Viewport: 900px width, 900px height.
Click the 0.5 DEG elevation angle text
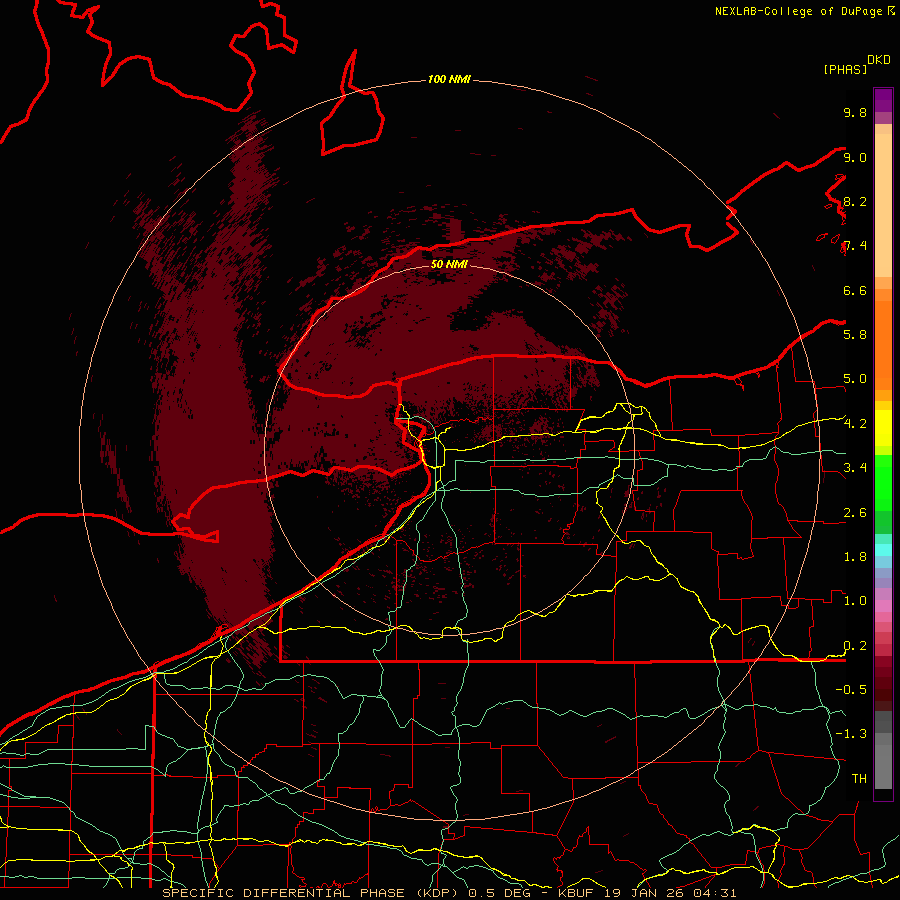499,893
